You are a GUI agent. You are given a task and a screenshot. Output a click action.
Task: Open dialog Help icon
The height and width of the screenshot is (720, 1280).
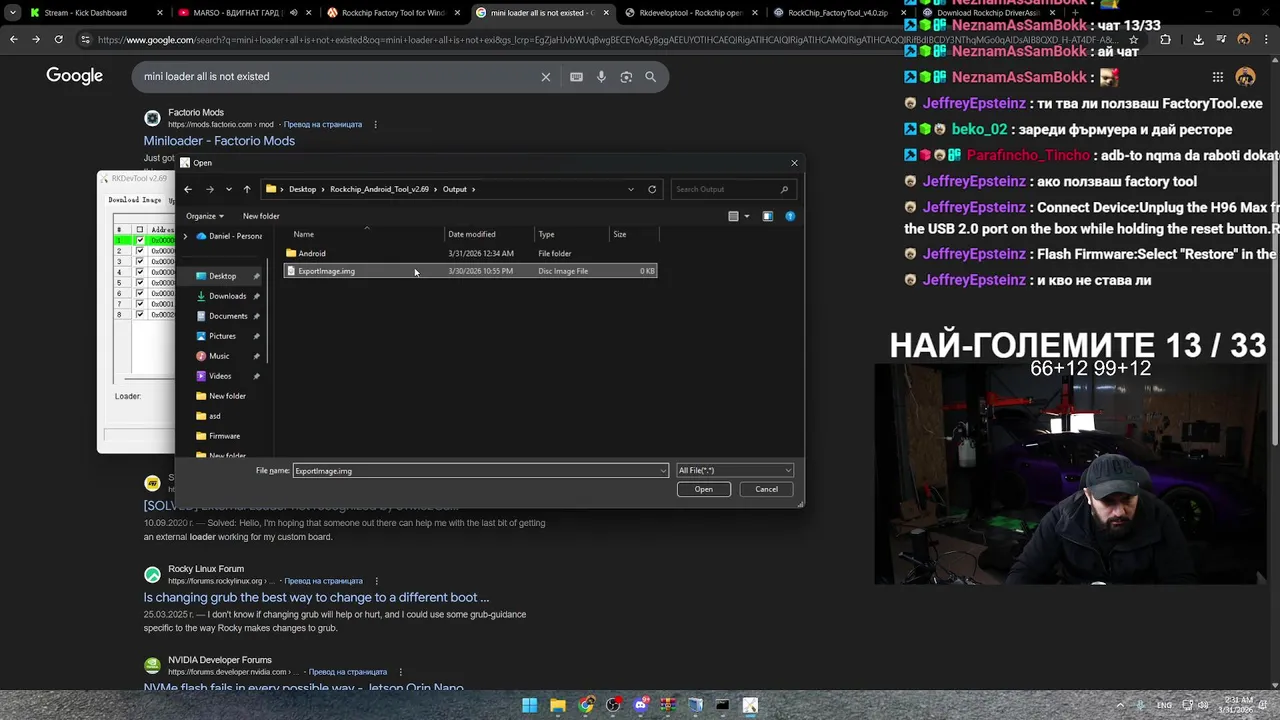click(x=790, y=216)
